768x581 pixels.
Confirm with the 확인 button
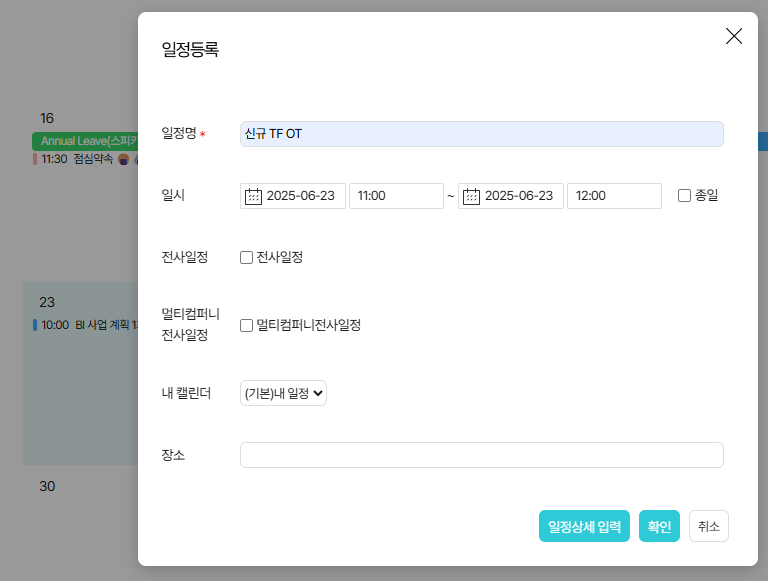coord(659,526)
